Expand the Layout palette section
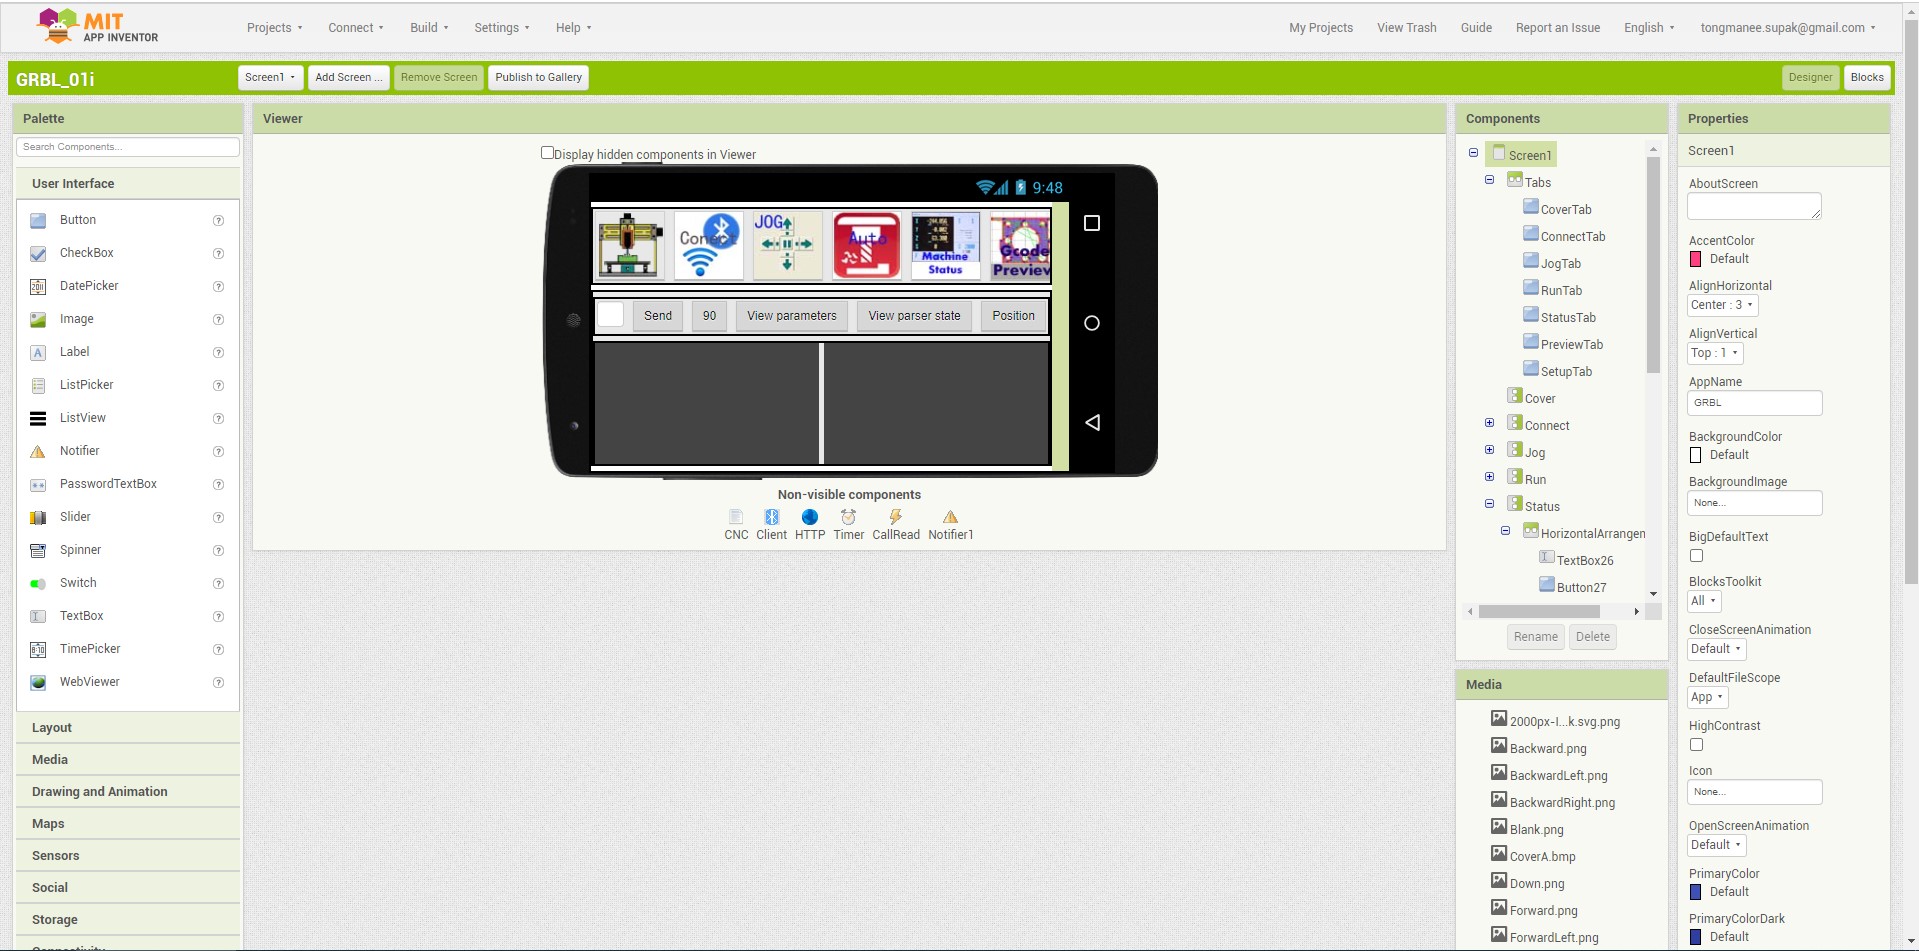 (x=128, y=728)
